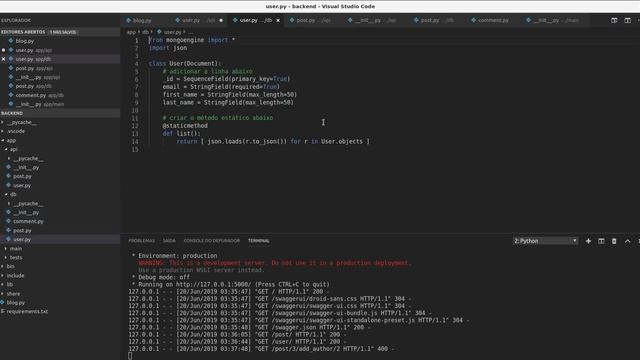Open the Console do Depurador tab
Viewport: 640px width, 360px height.
click(x=211, y=241)
